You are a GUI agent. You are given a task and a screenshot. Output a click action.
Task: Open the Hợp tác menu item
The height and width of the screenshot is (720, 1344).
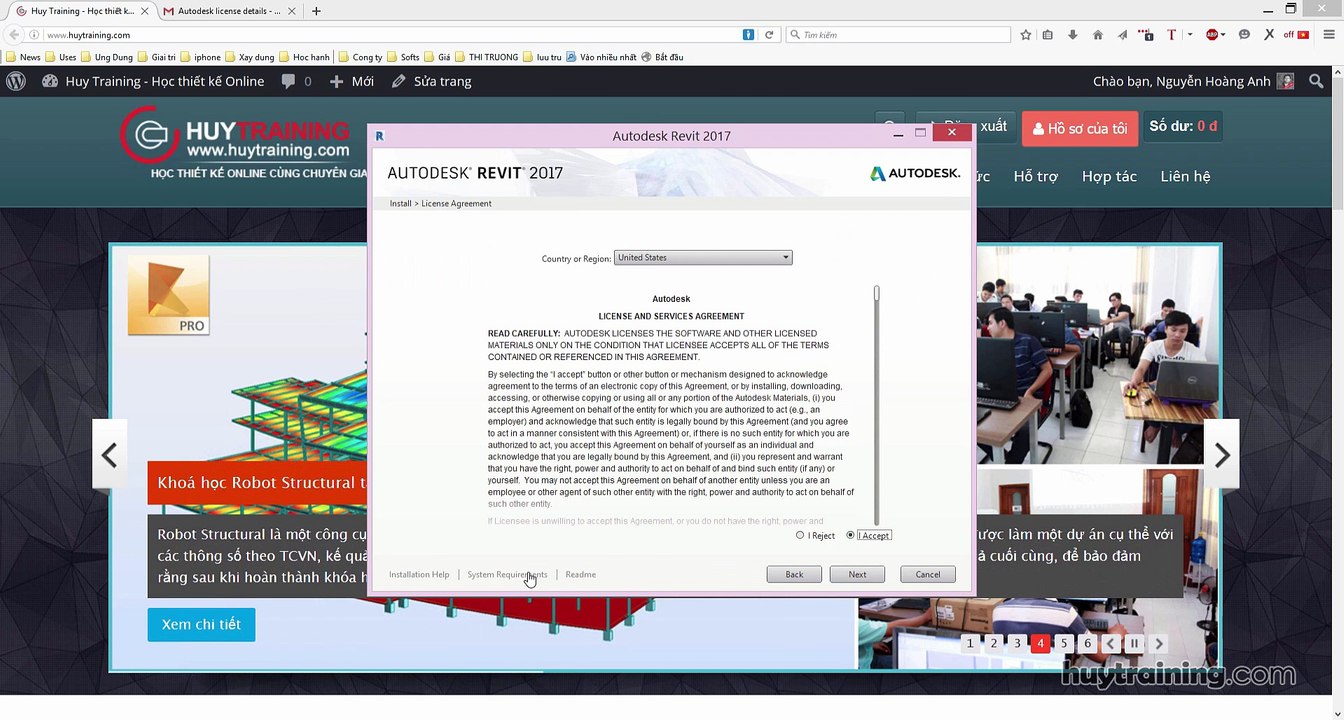coord(1109,176)
